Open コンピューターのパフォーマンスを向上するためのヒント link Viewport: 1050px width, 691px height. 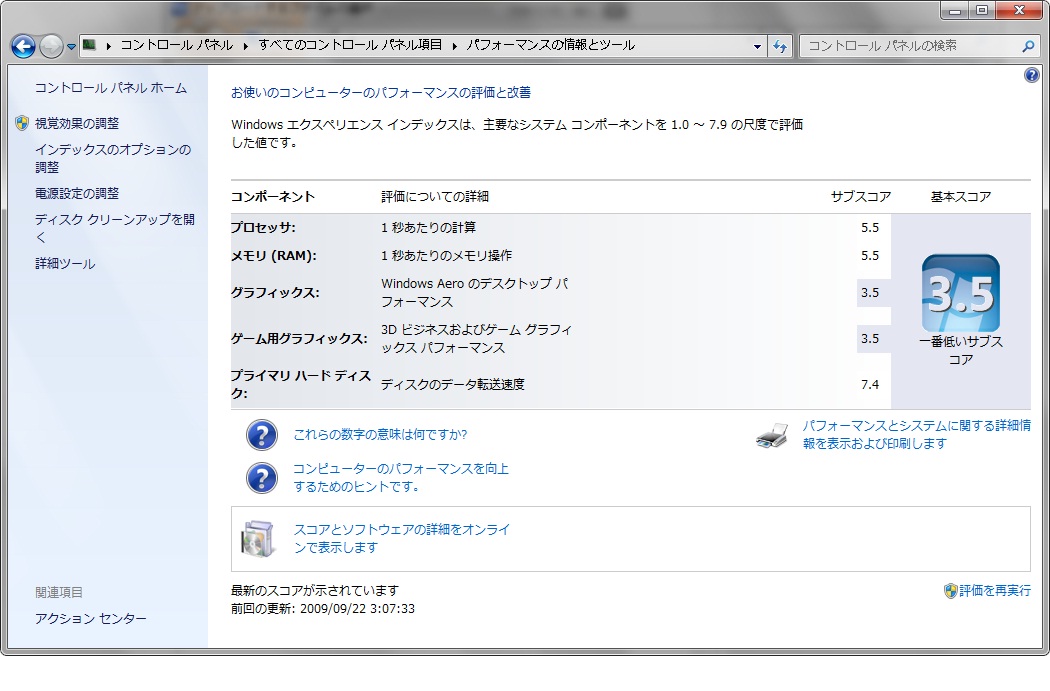(x=401, y=477)
